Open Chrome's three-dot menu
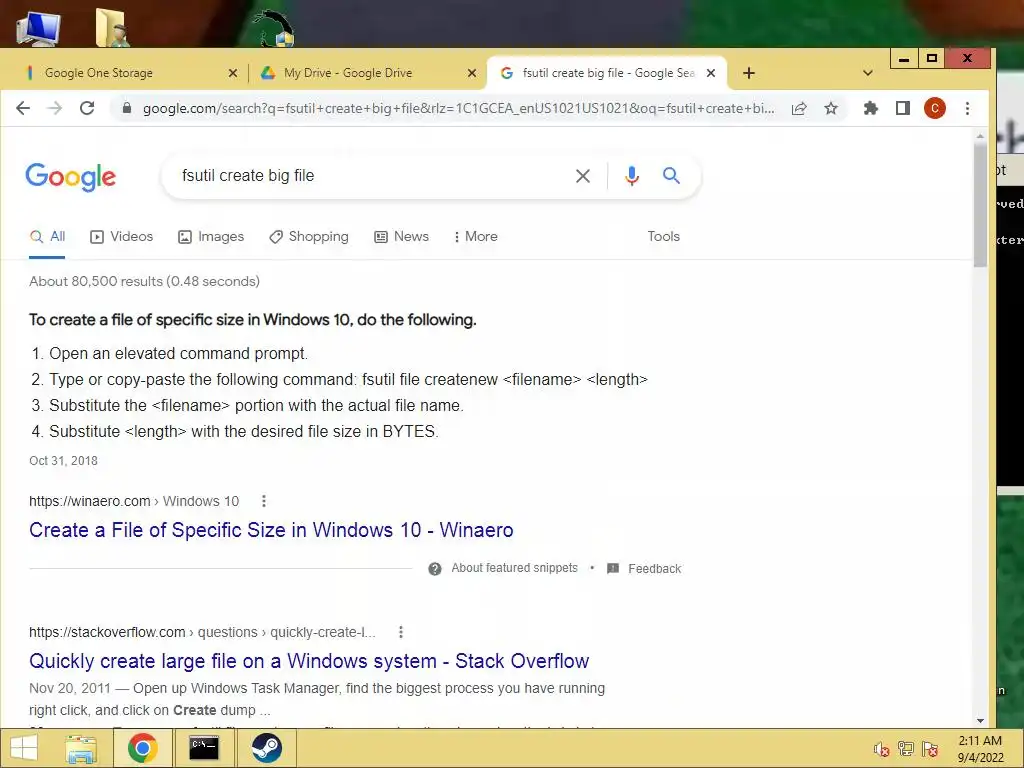Image resolution: width=1024 pixels, height=768 pixels. 967,108
